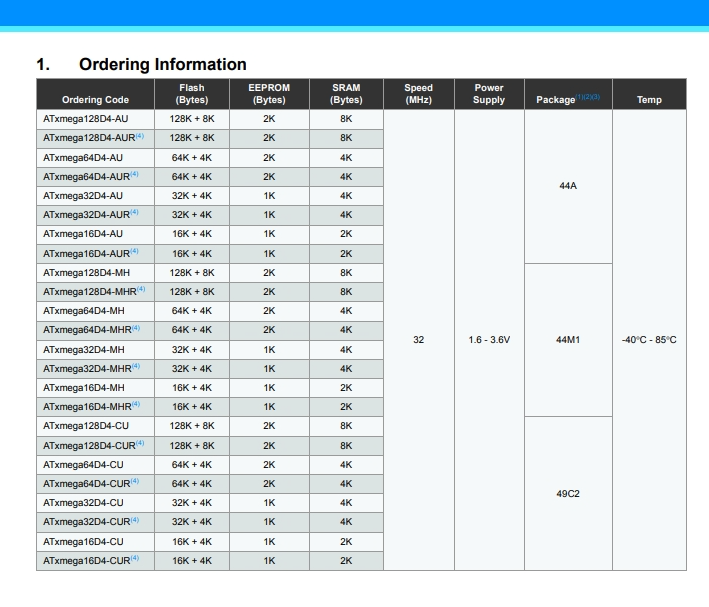Click the '32' speed value cell
The height and width of the screenshot is (607, 709).
(419, 340)
